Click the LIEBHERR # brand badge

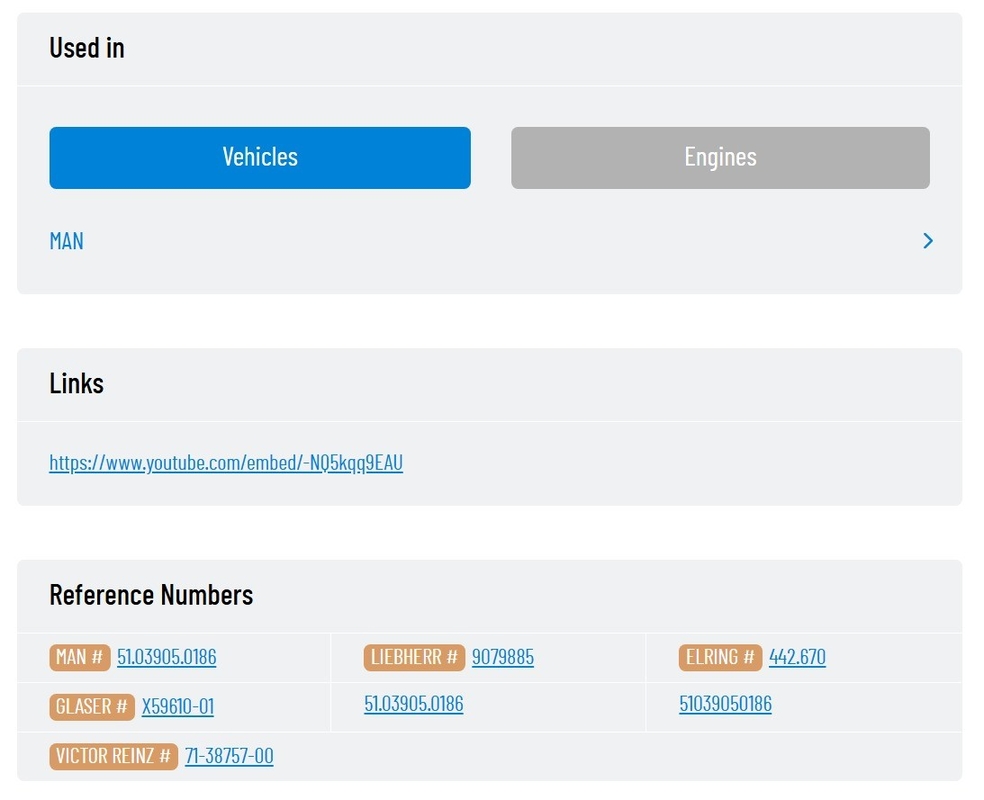point(414,658)
